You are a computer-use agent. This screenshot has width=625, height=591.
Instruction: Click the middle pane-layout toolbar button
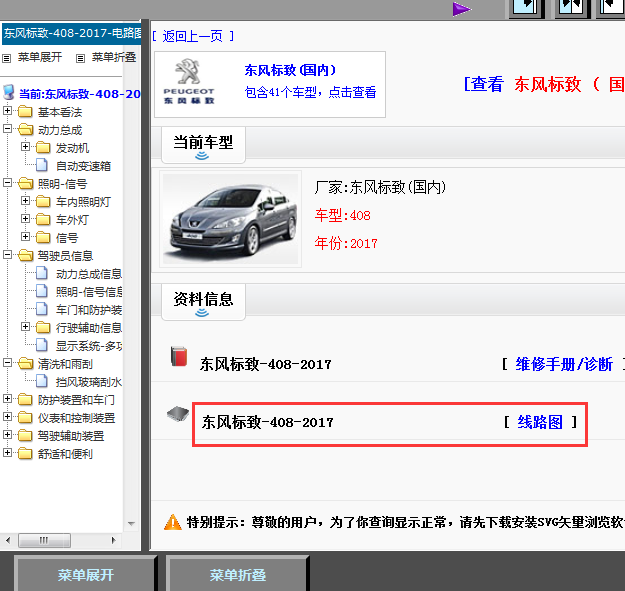pos(571,8)
